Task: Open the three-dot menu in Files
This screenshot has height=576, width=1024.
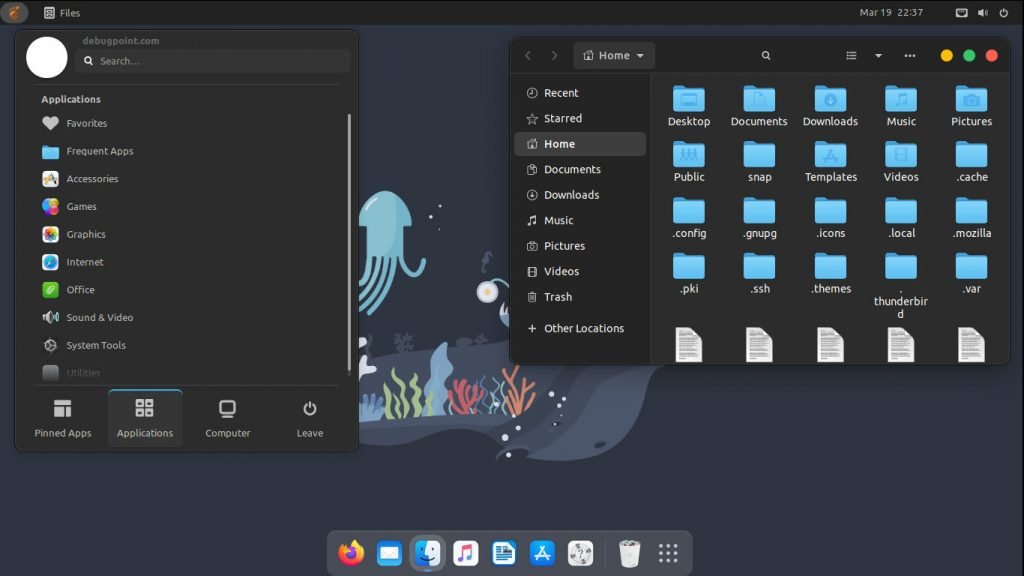Action: point(908,55)
